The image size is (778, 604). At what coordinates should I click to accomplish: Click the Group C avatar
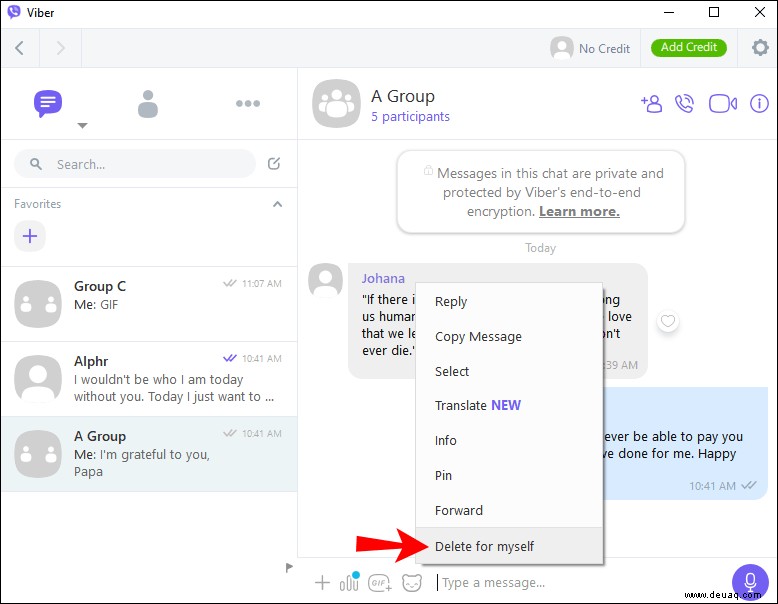coord(38,304)
